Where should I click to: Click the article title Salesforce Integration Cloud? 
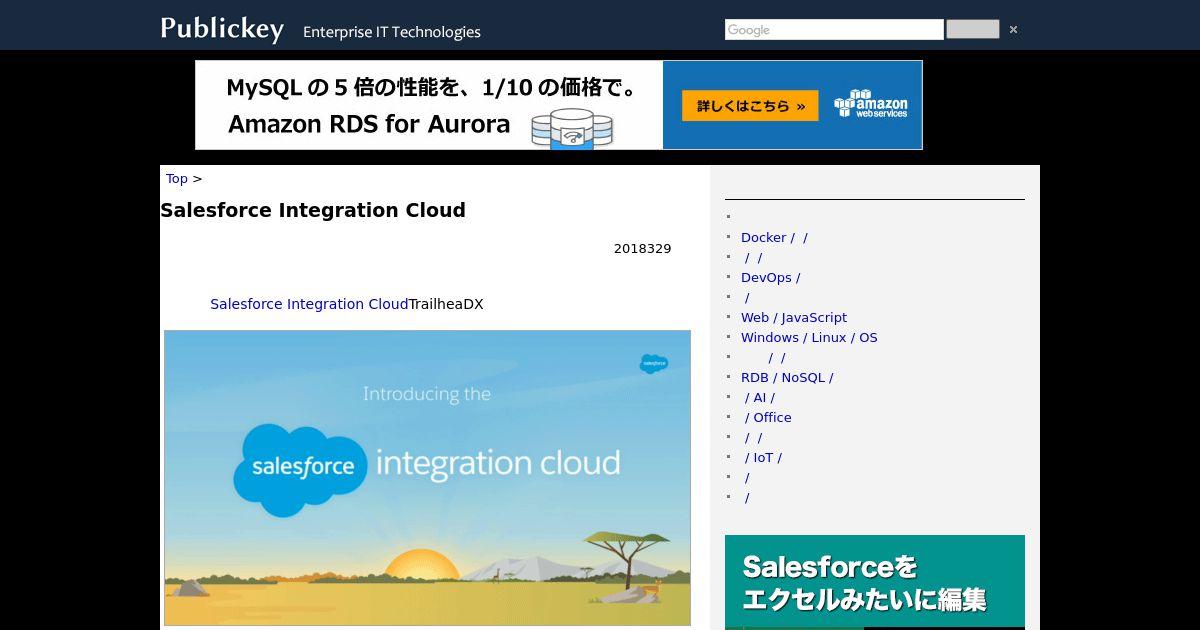pyautogui.click(x=313, y=210)
